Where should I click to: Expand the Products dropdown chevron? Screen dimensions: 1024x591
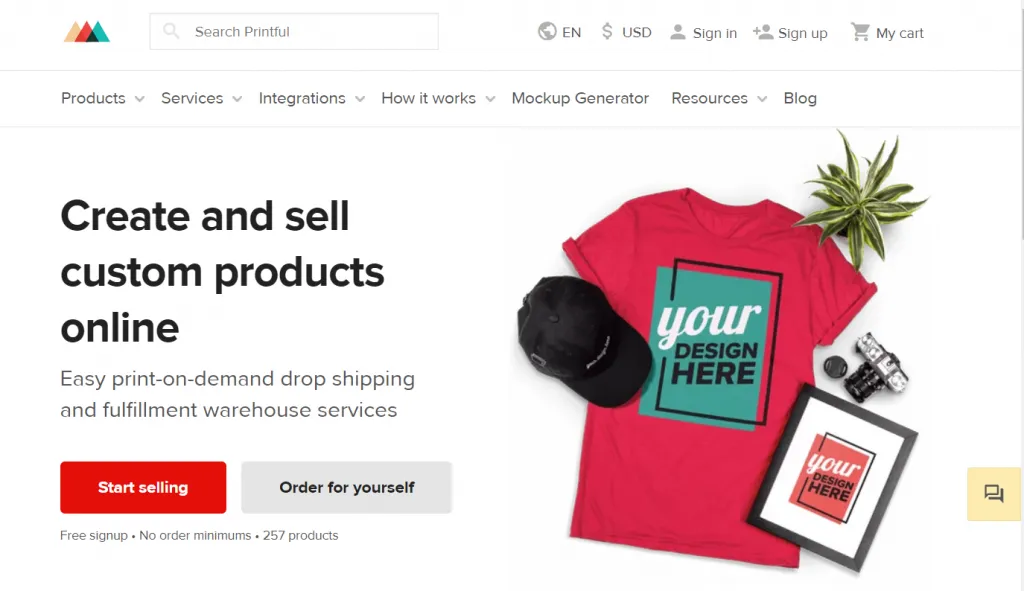[139, 99]
